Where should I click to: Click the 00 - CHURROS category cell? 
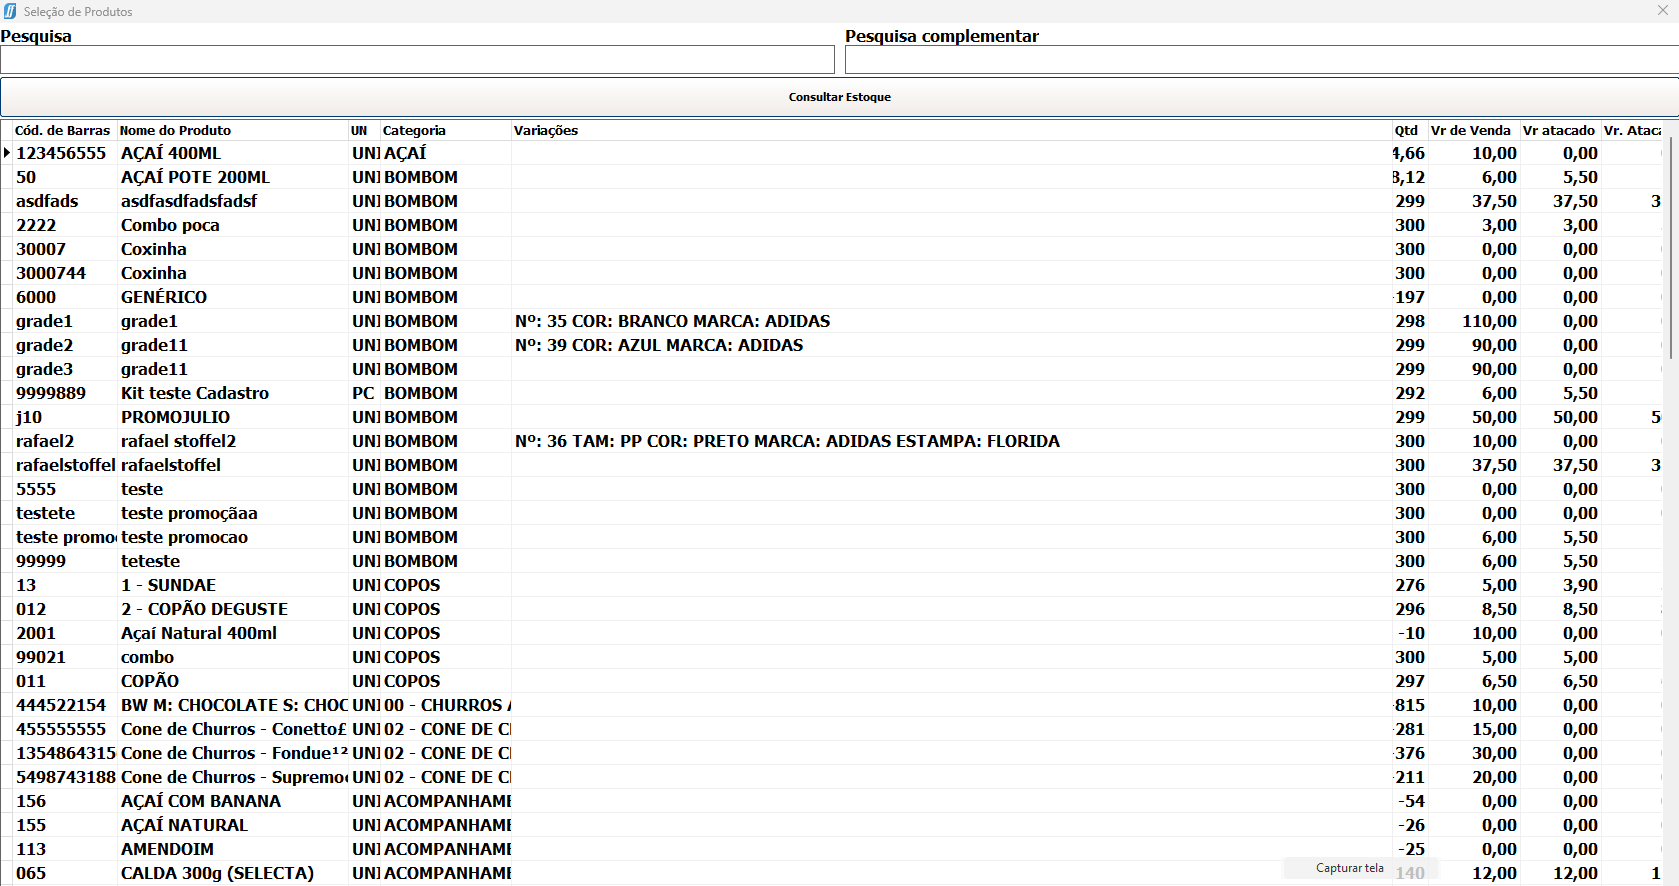click(446, 705)
